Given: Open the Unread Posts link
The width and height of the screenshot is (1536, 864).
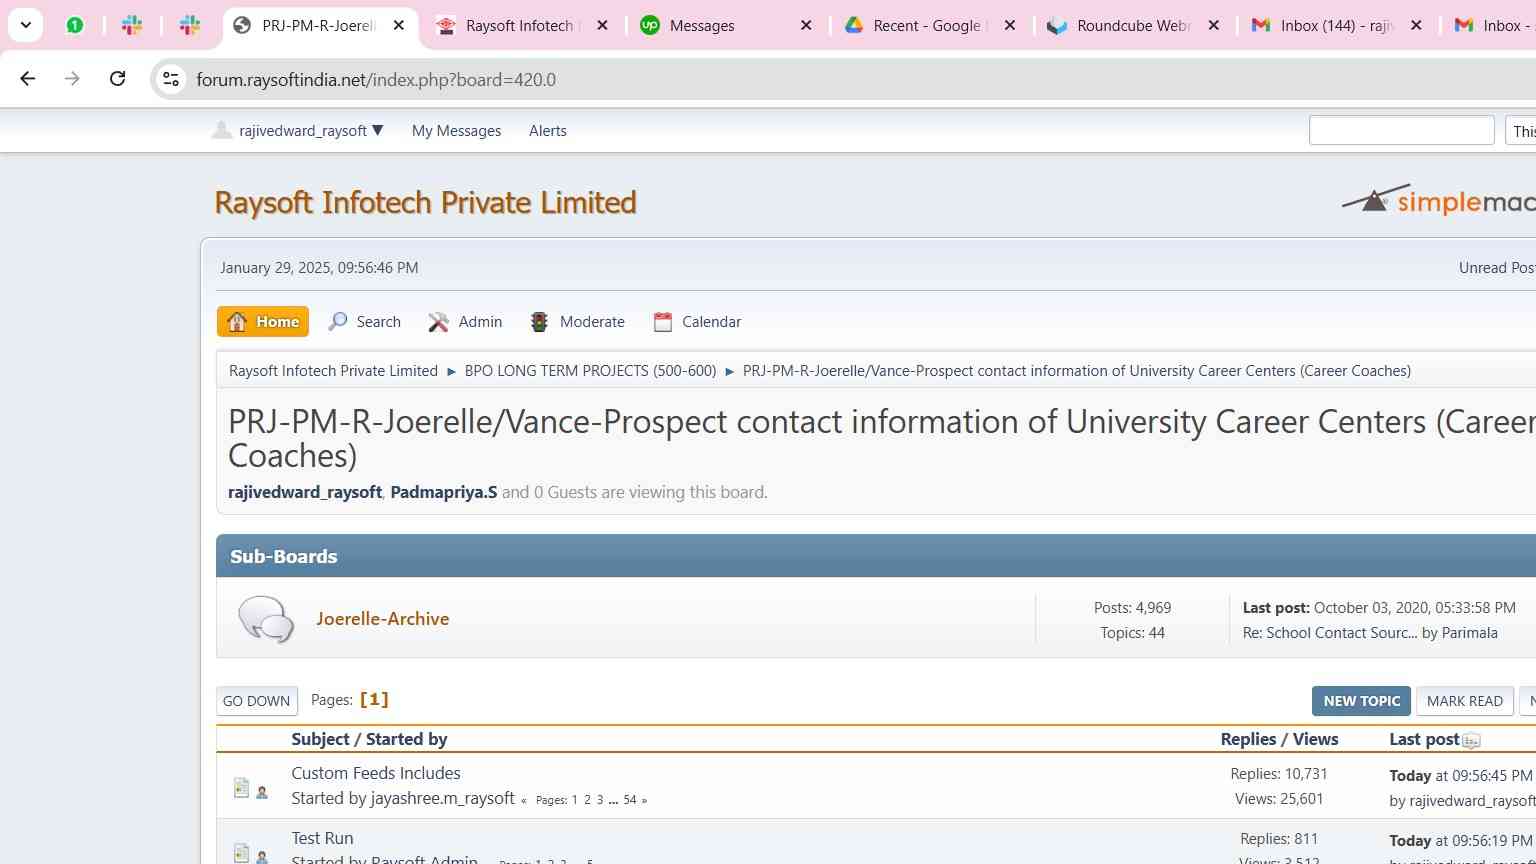Looking at the screenshot, I should coord(1497,267).
